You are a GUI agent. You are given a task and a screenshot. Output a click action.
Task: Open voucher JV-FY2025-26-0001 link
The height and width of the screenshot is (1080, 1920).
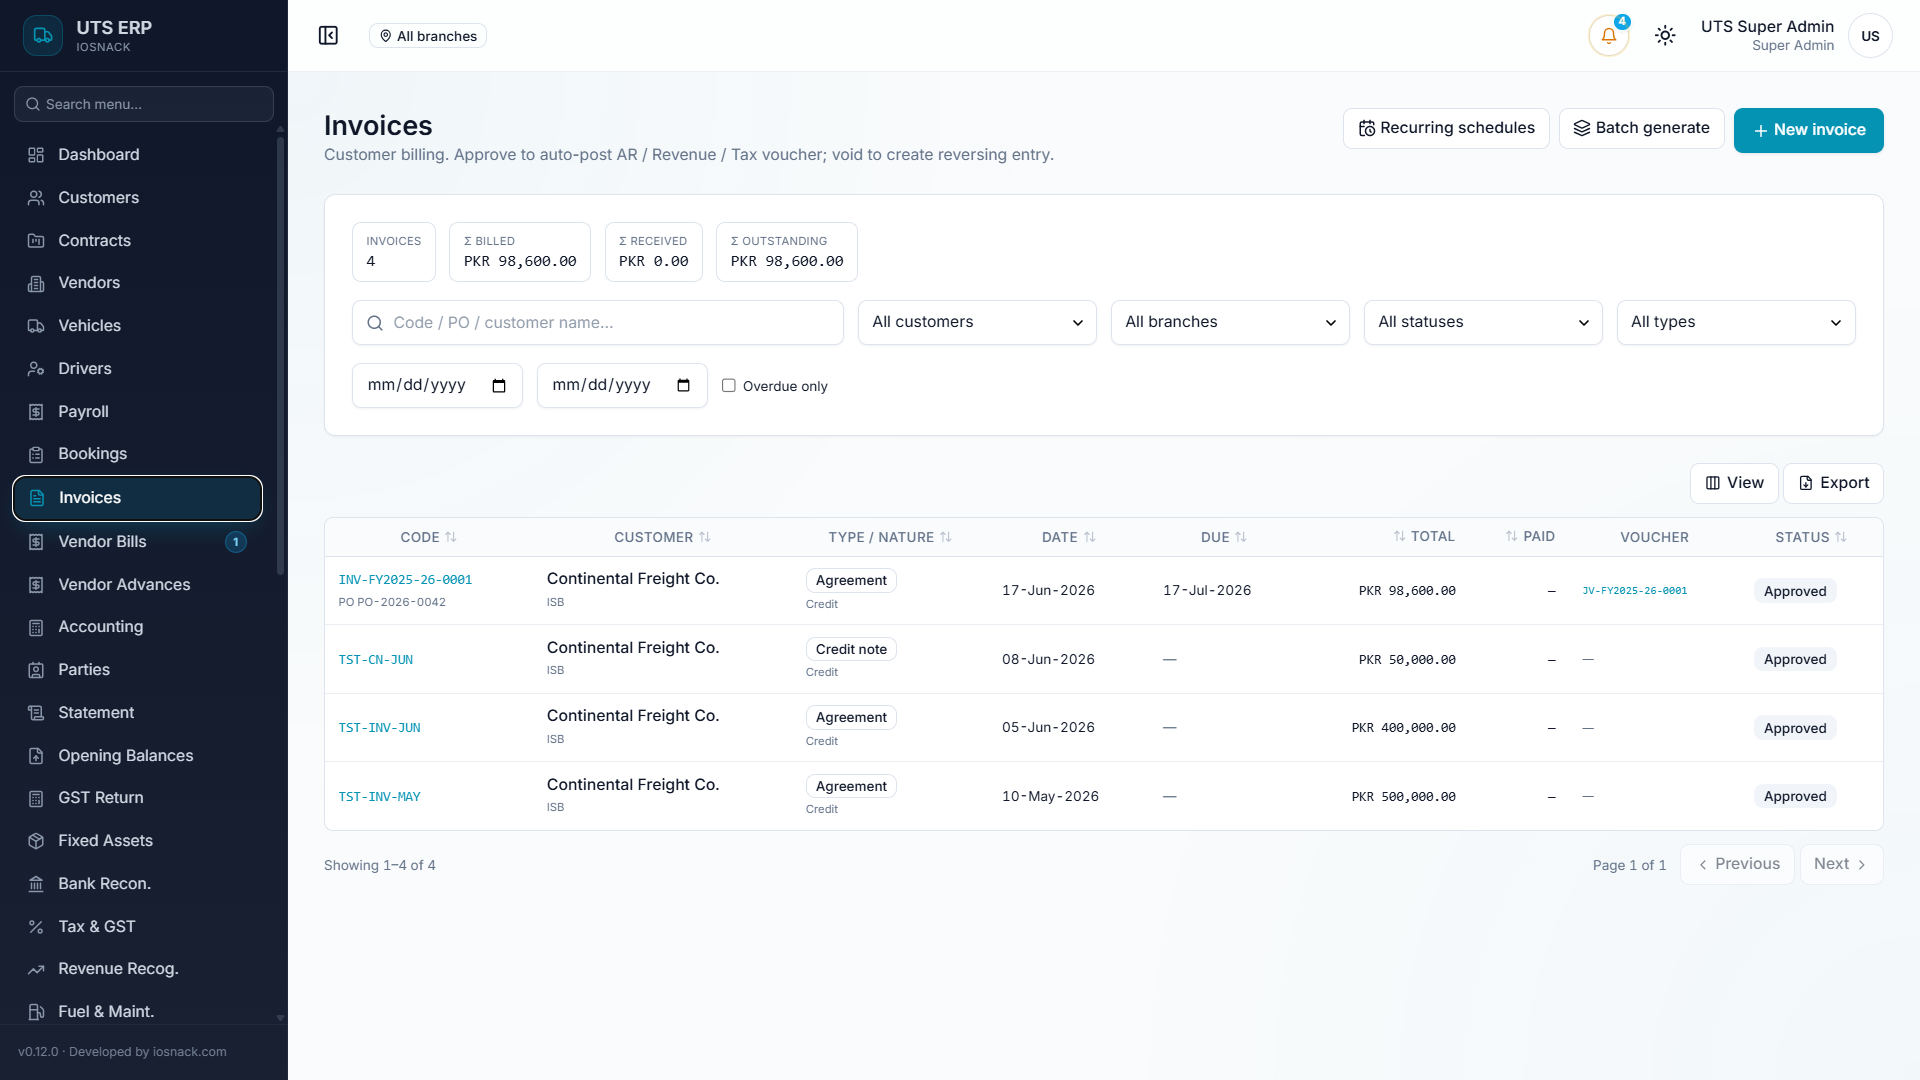1634,591
